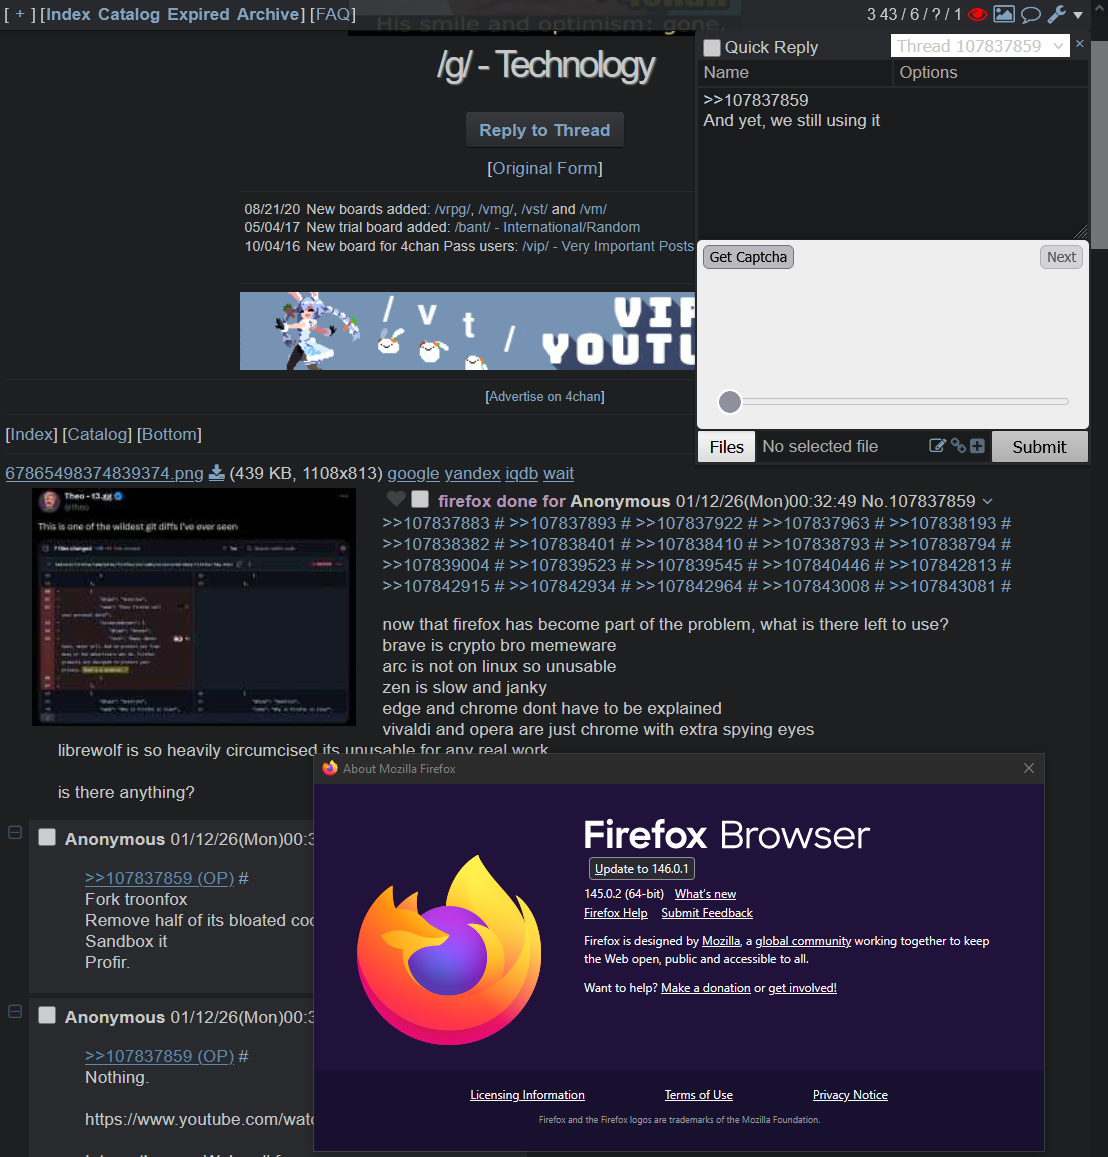
Task: Click the get involved! link
Action: click(802, 988)
